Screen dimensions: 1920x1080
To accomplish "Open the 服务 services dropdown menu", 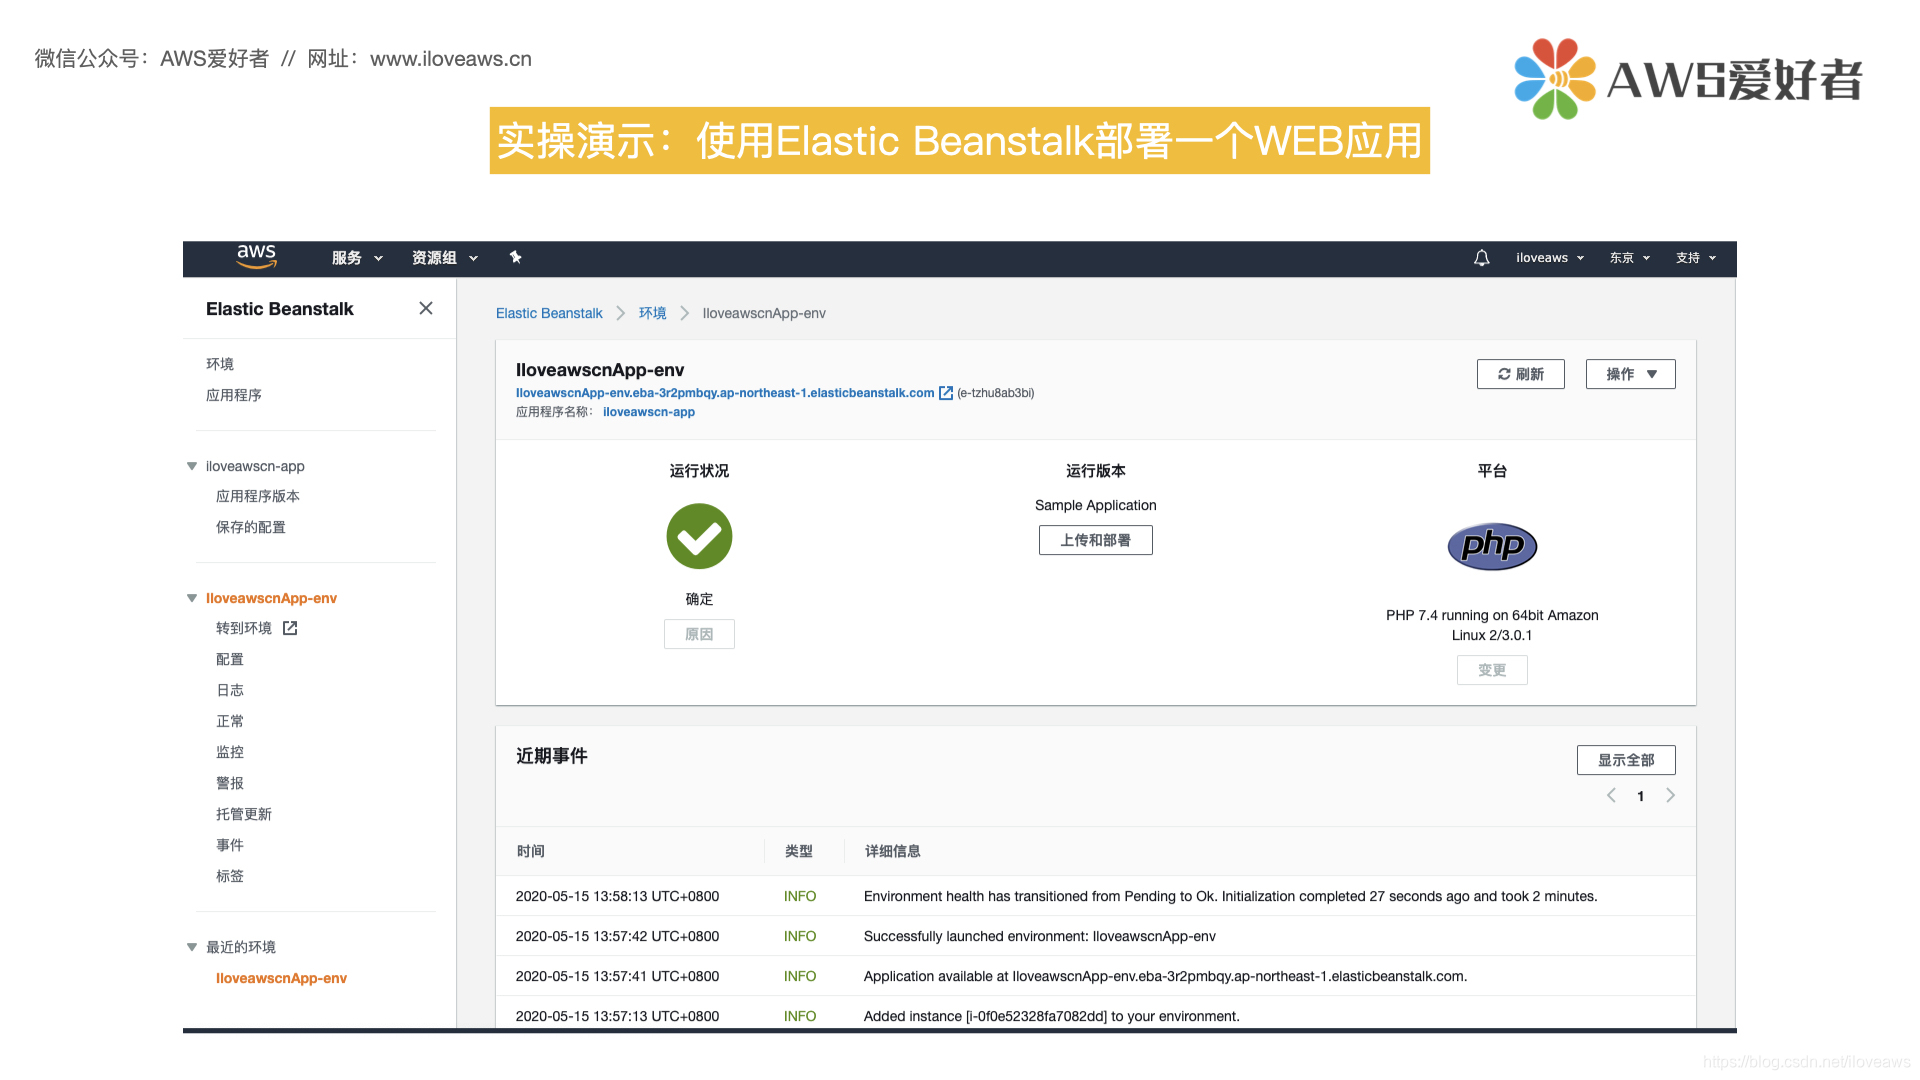I will pyautogui.click(x=357, y=258).
